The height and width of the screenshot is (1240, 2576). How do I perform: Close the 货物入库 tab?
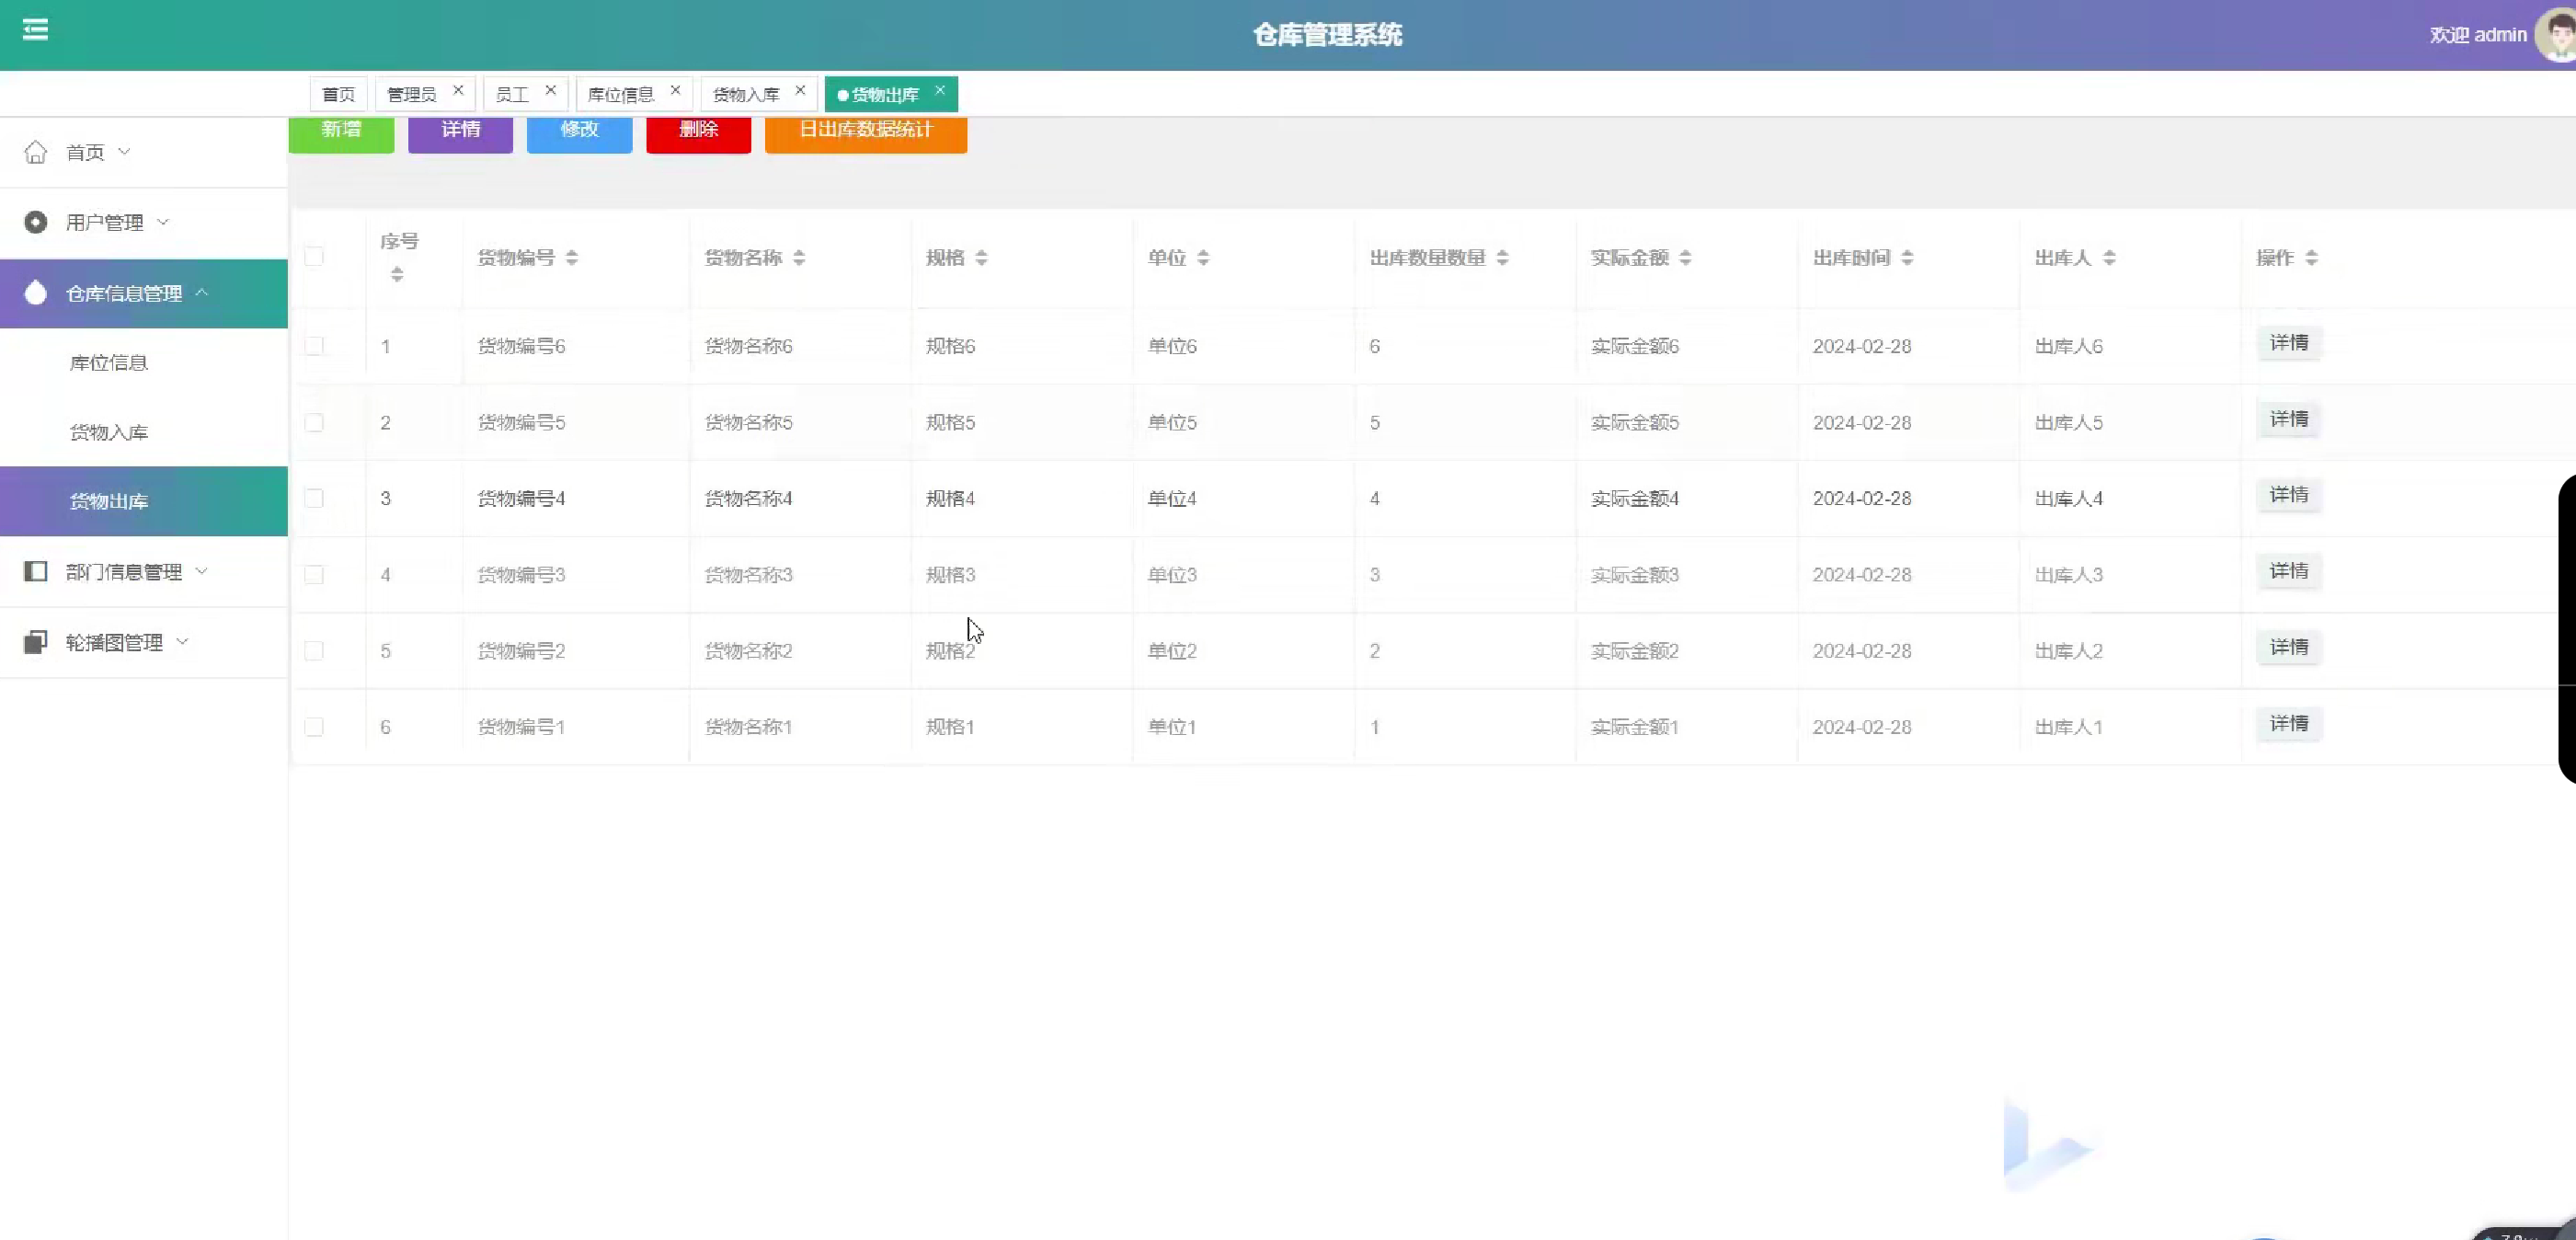point(800,90)
